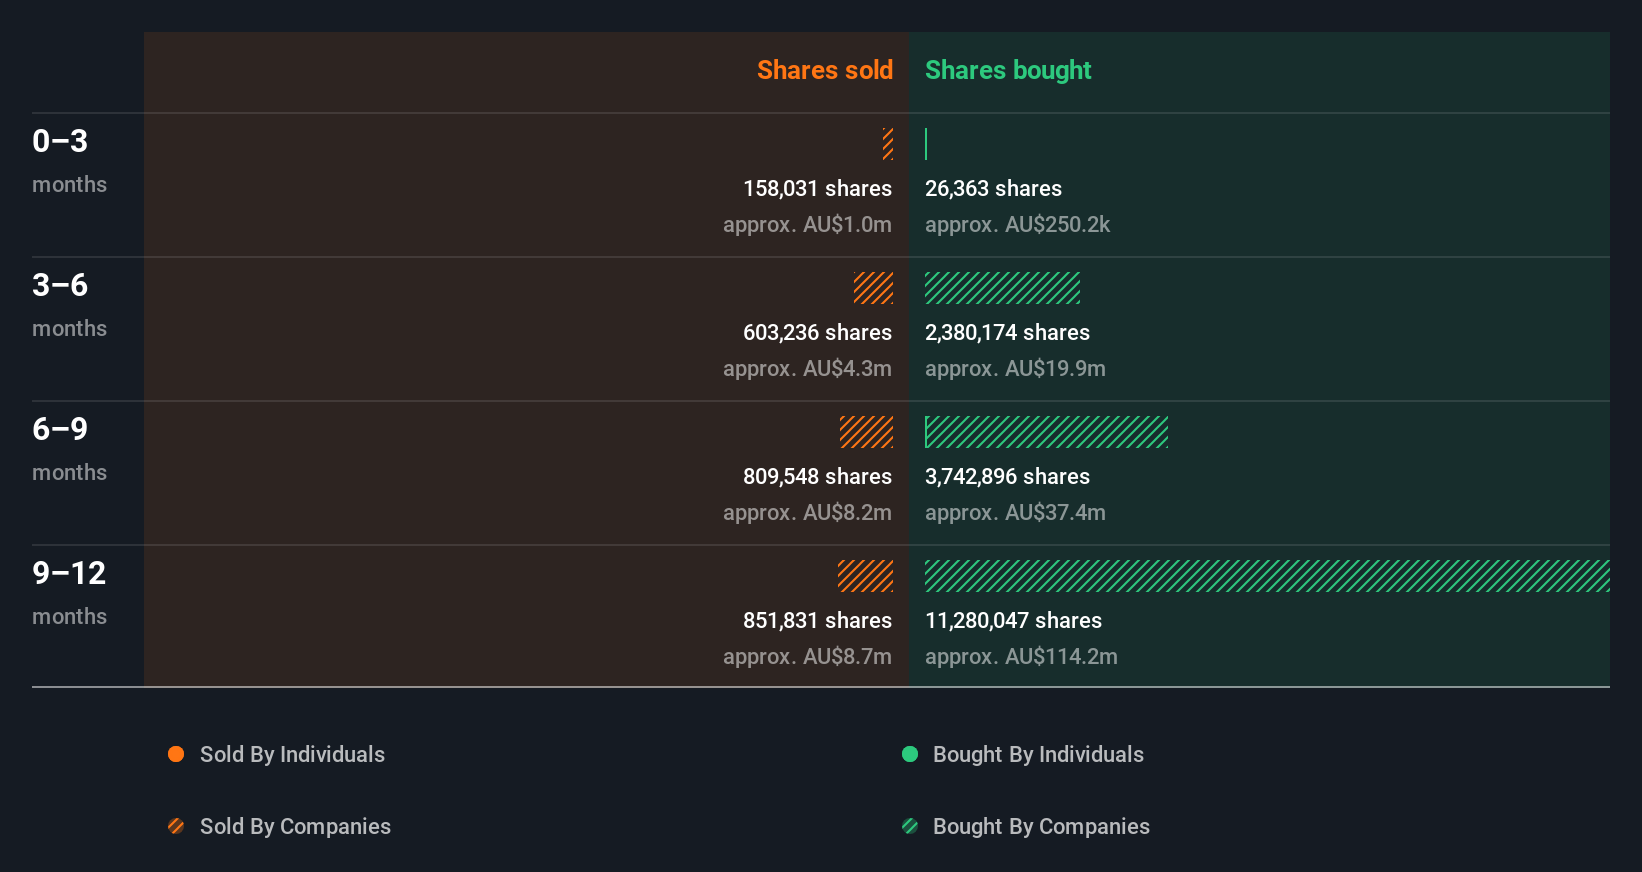
Task: Click the approx. AU$250.2k amount
Action: [x=1017, y=225]
